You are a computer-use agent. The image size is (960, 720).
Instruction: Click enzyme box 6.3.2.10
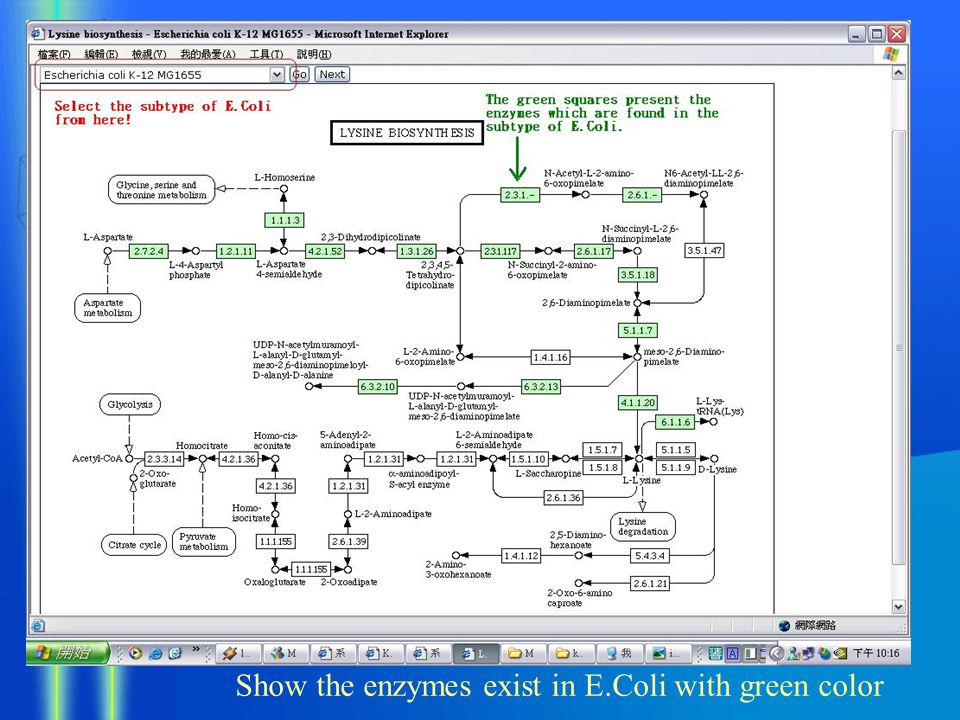click(377, 386)
